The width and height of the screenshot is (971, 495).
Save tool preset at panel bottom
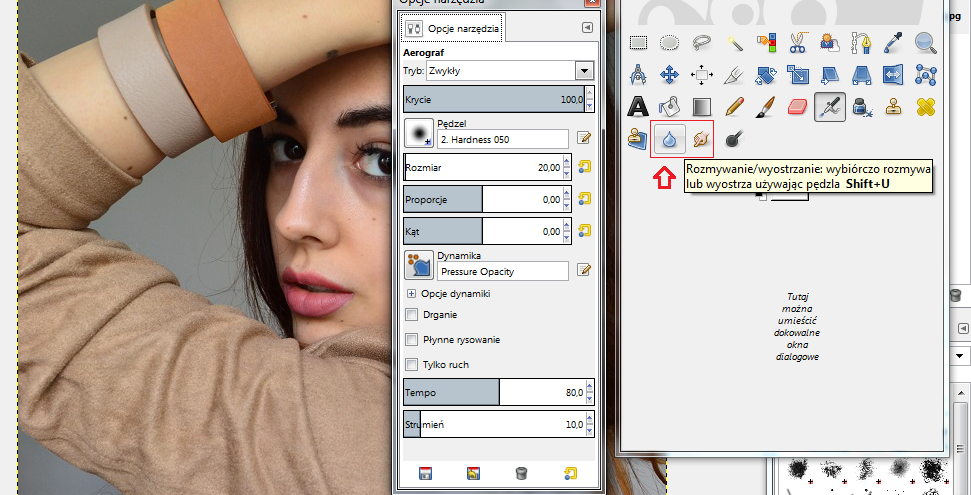[x=425, y=474]
